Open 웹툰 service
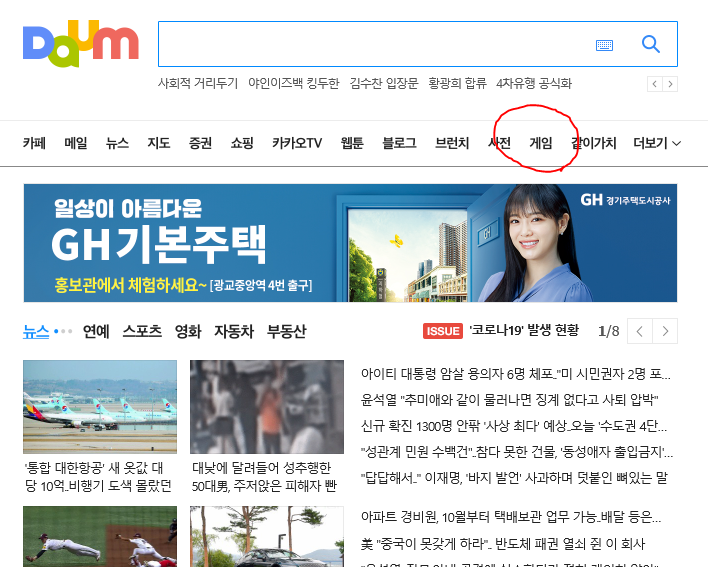708x567 pixels. point(352,143)
